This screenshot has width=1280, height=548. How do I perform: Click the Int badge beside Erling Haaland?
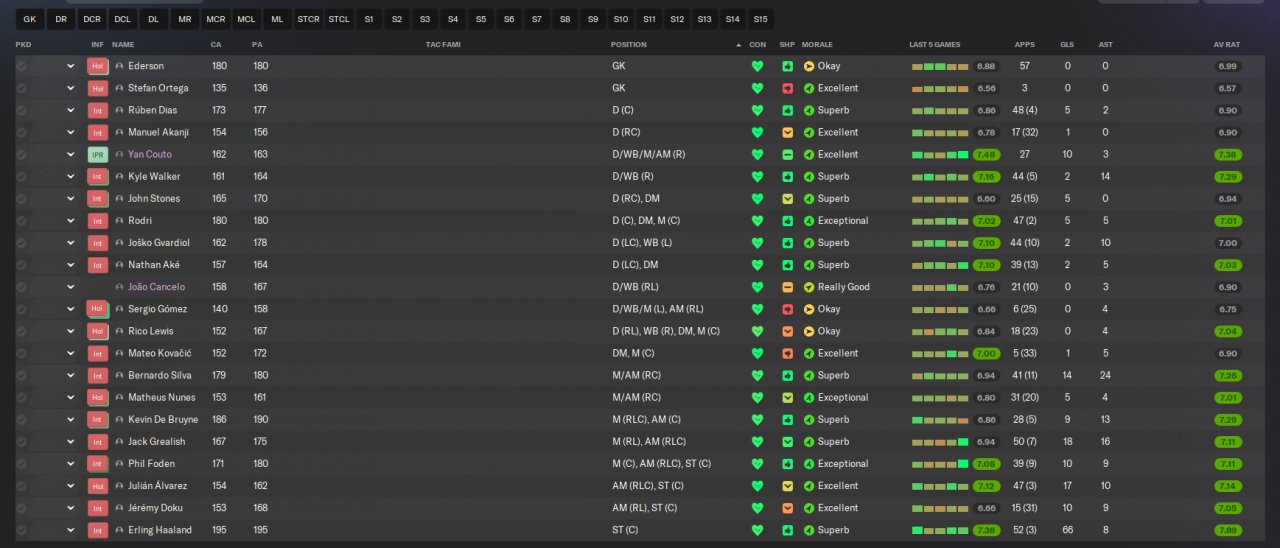(97, 530)
